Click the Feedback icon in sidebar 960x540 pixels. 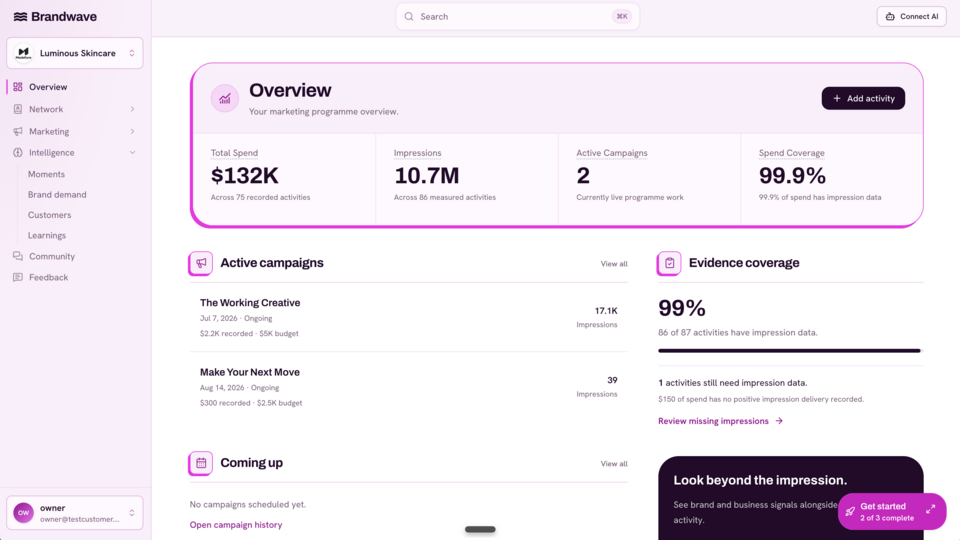pyautogui.click(x=18, y=277)
